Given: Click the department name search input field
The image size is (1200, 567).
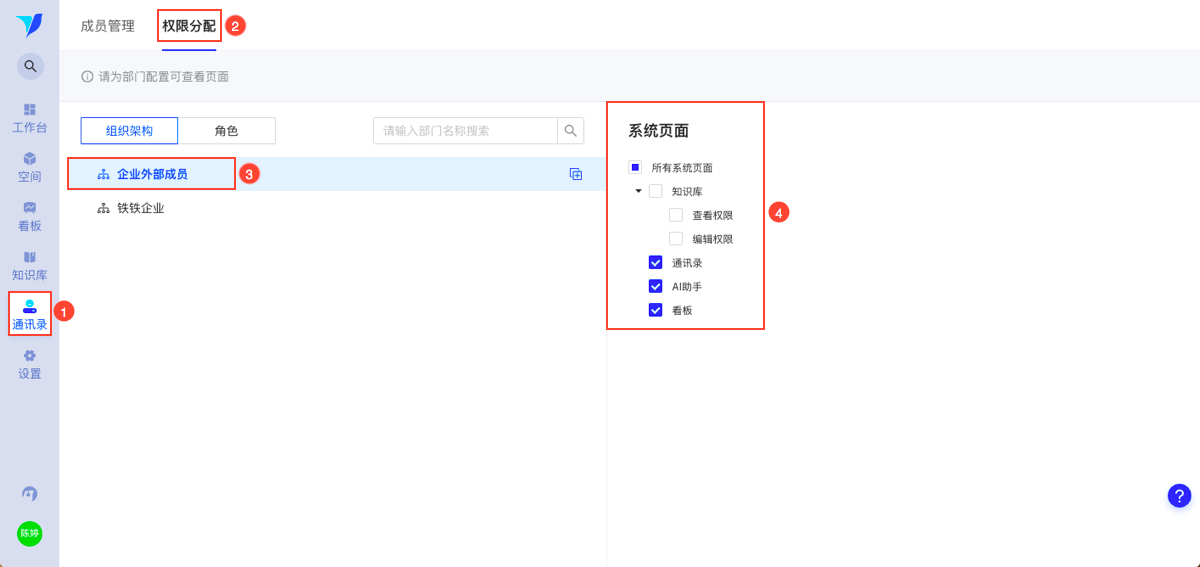Looking at the screenshot, I should click(x=465, y=131).
